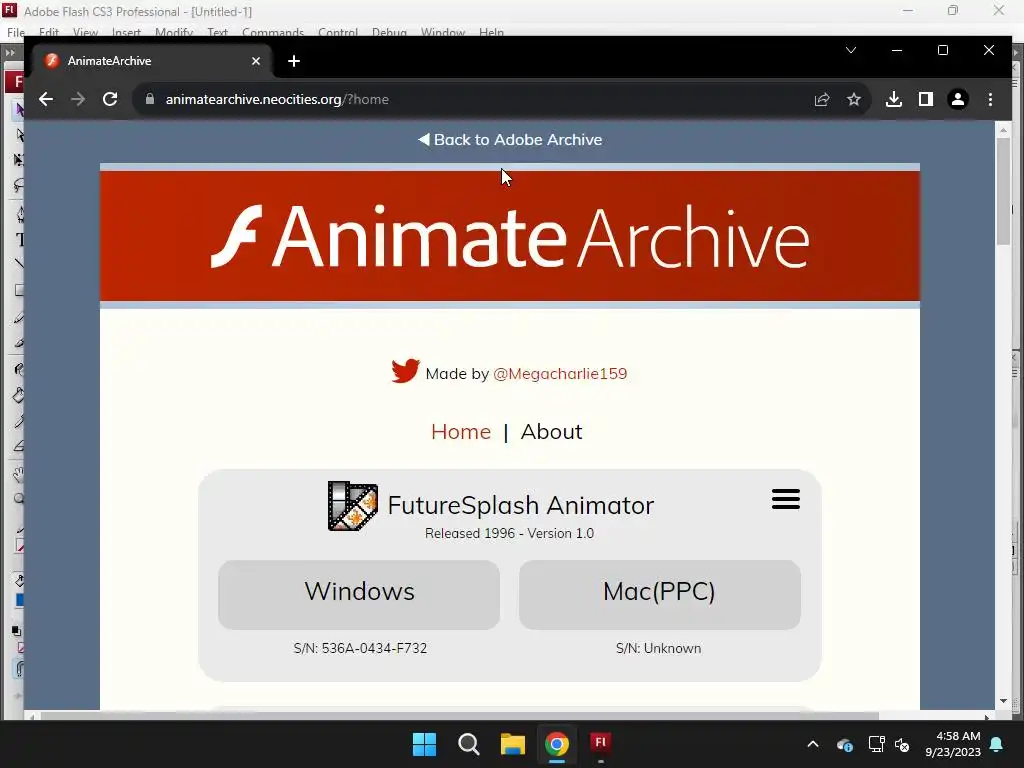
Task: Click the scroll up arrow of the page
Action: 1003,130
